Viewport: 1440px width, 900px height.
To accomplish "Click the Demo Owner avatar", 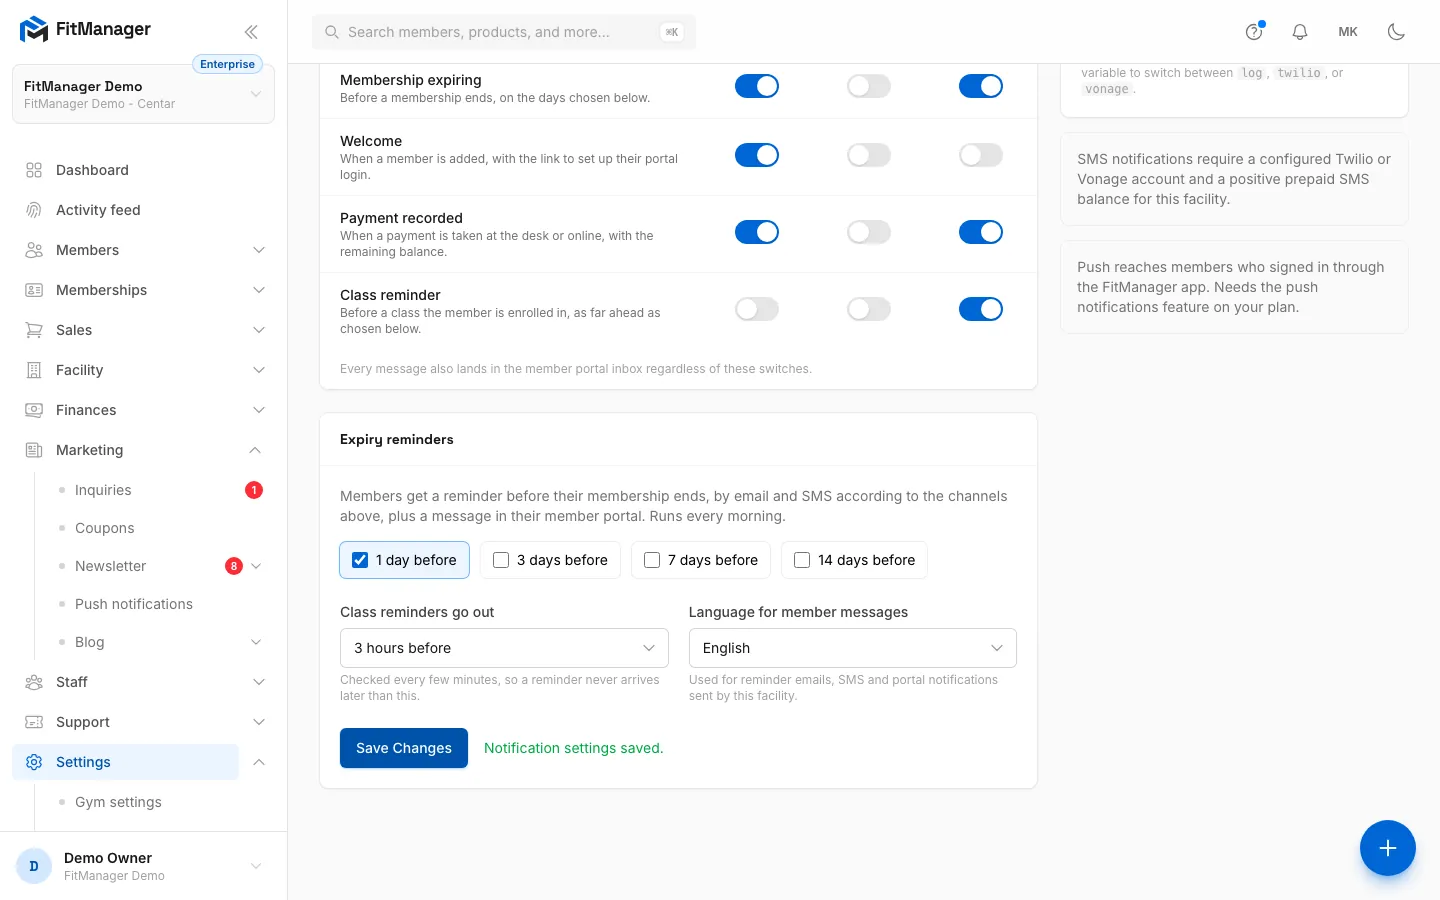I will coord(34,866).
